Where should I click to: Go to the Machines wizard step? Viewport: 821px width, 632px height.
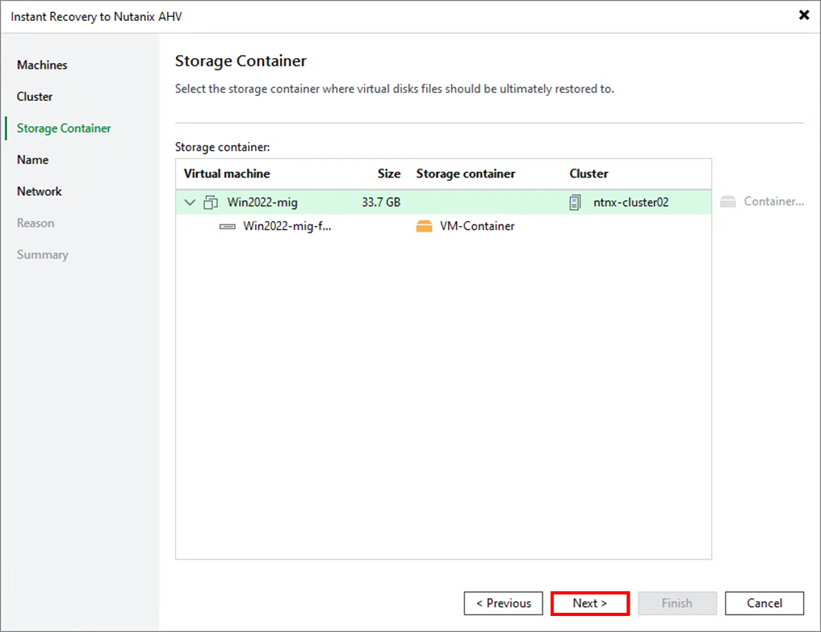[x=42, y=65]
